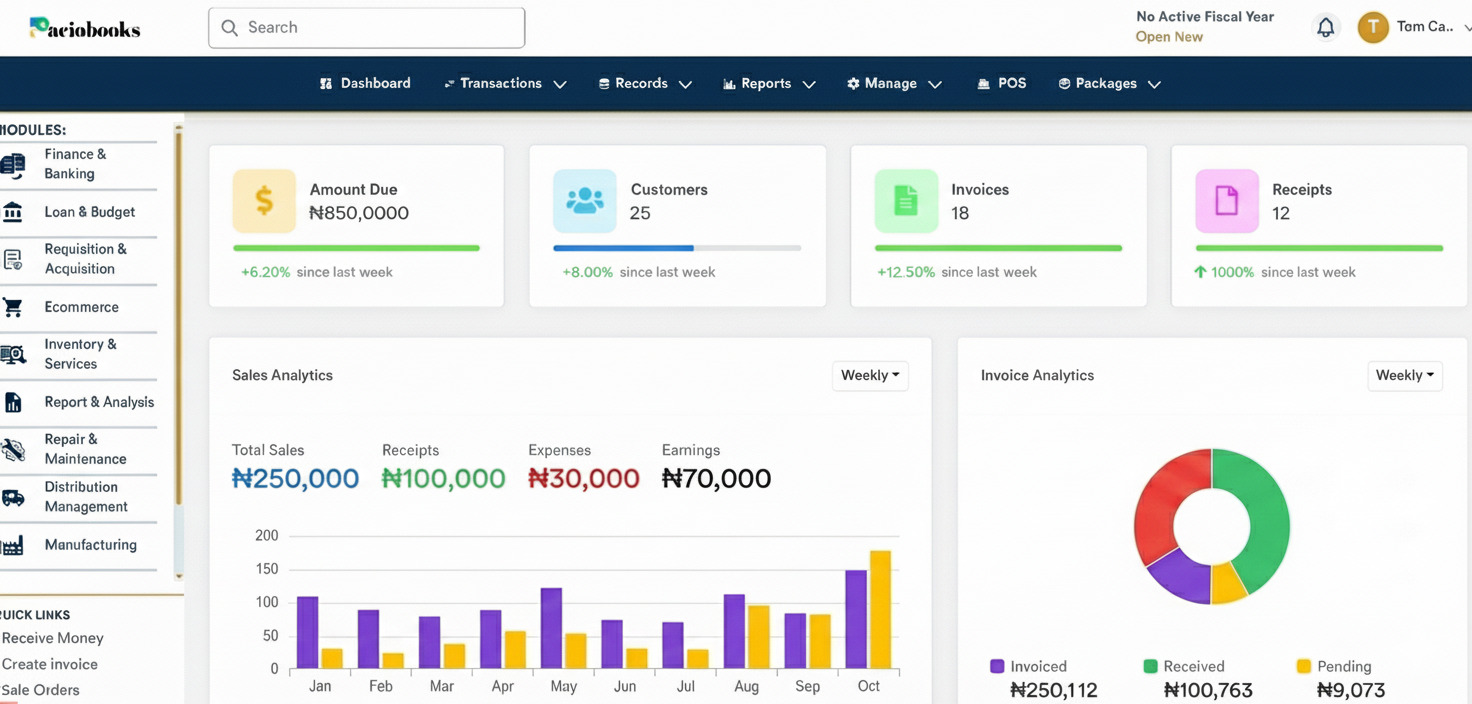
Task: Select Create invoice under Quick Links
Action: (50, 663)
